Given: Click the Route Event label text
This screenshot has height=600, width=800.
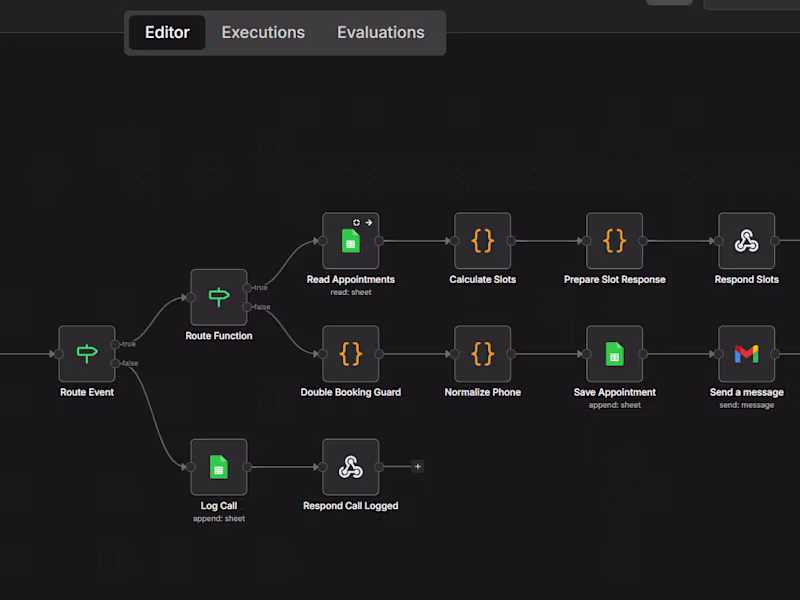Looking at the screenshot, I should pos(87,392).
